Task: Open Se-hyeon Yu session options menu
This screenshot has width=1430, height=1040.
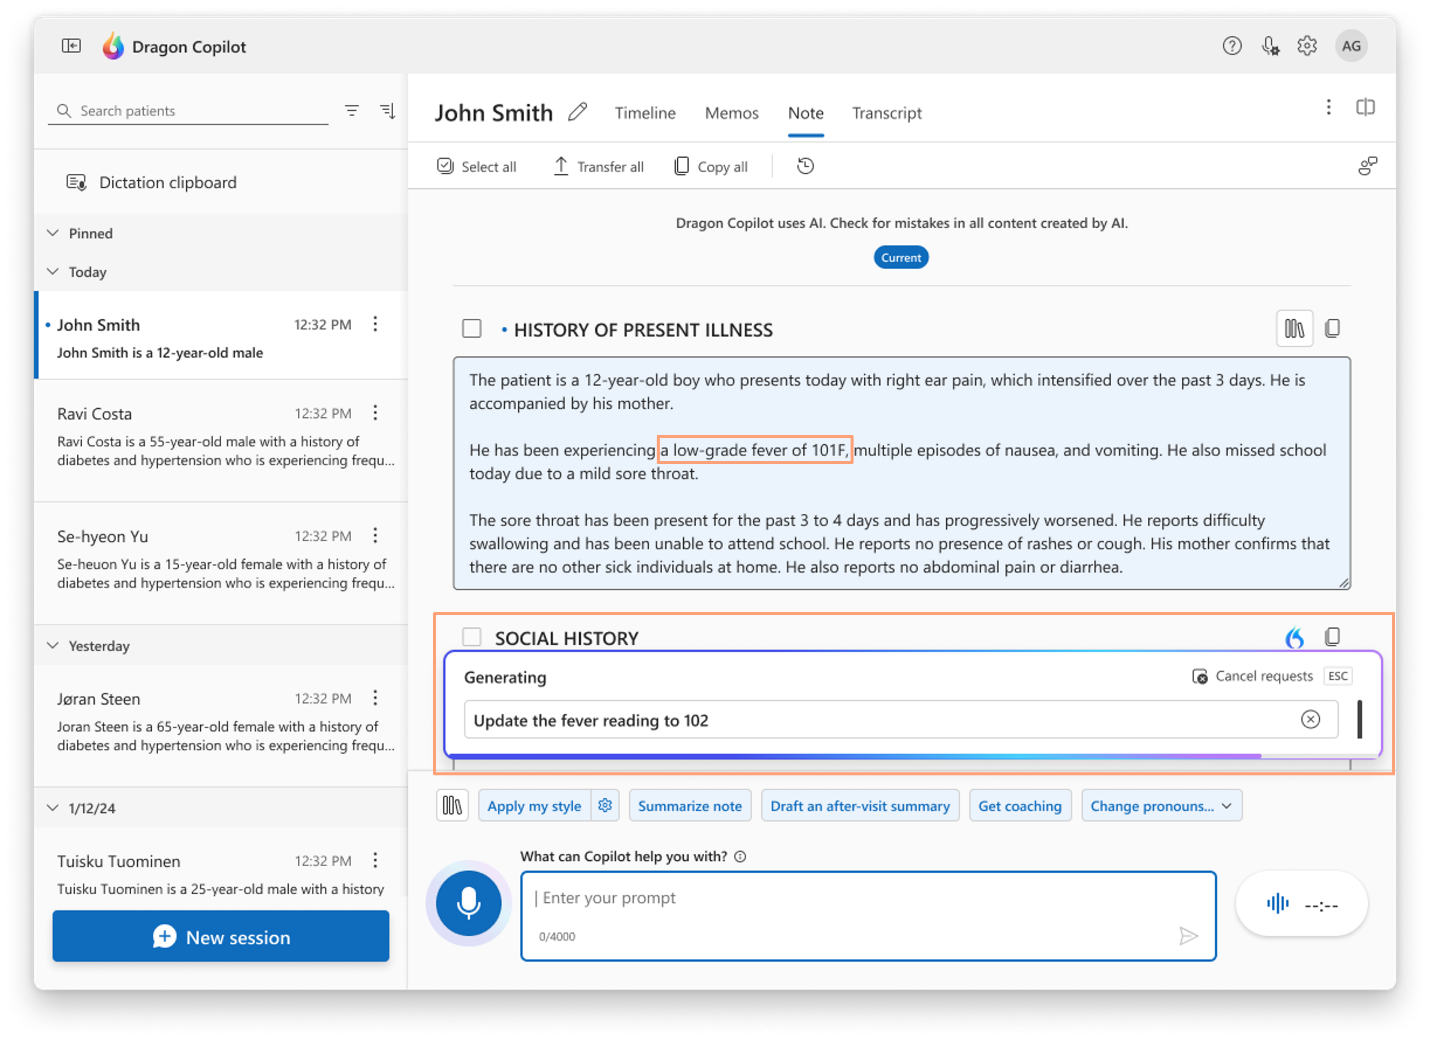Action: pyautogui.click(x=375, y=536)
